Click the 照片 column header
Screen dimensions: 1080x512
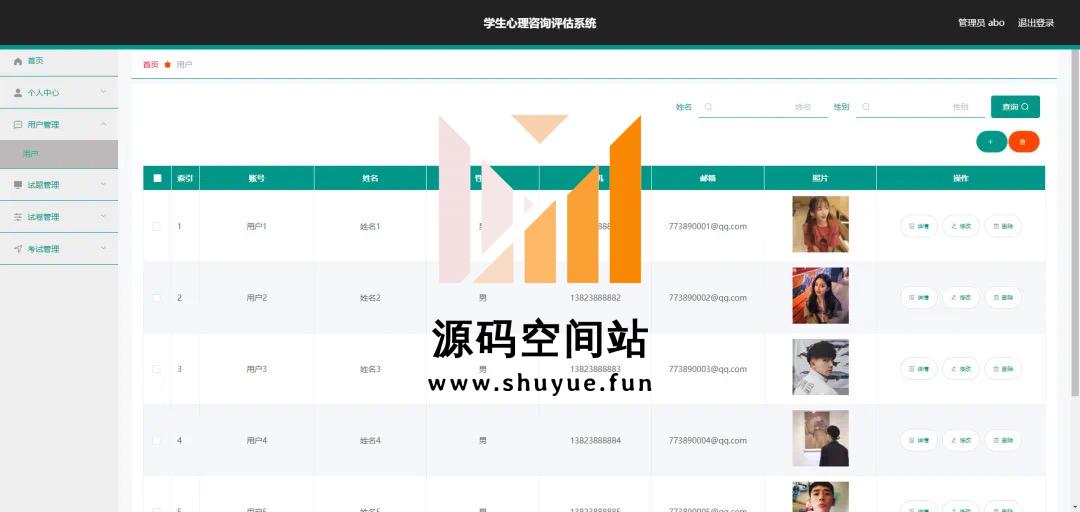point(820,178)
